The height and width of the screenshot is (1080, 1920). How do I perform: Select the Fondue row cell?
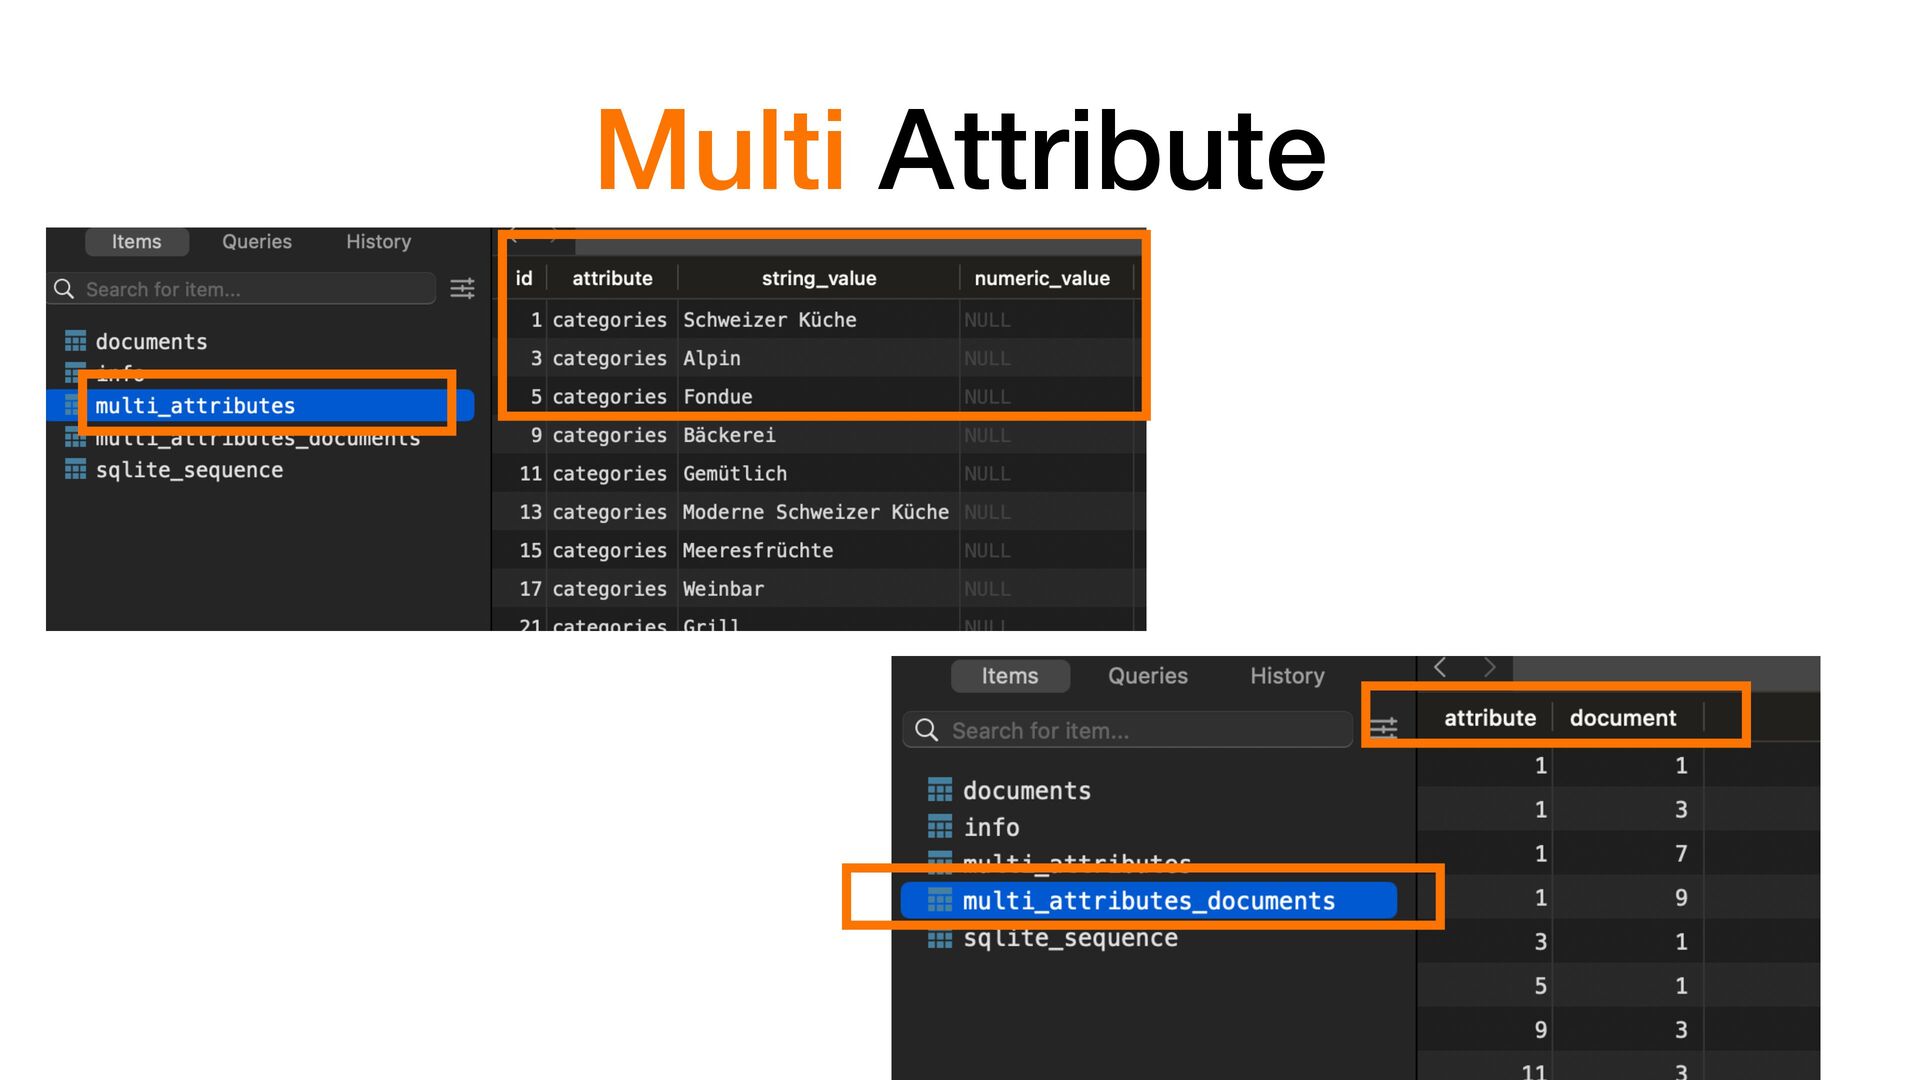pos(717,397)
